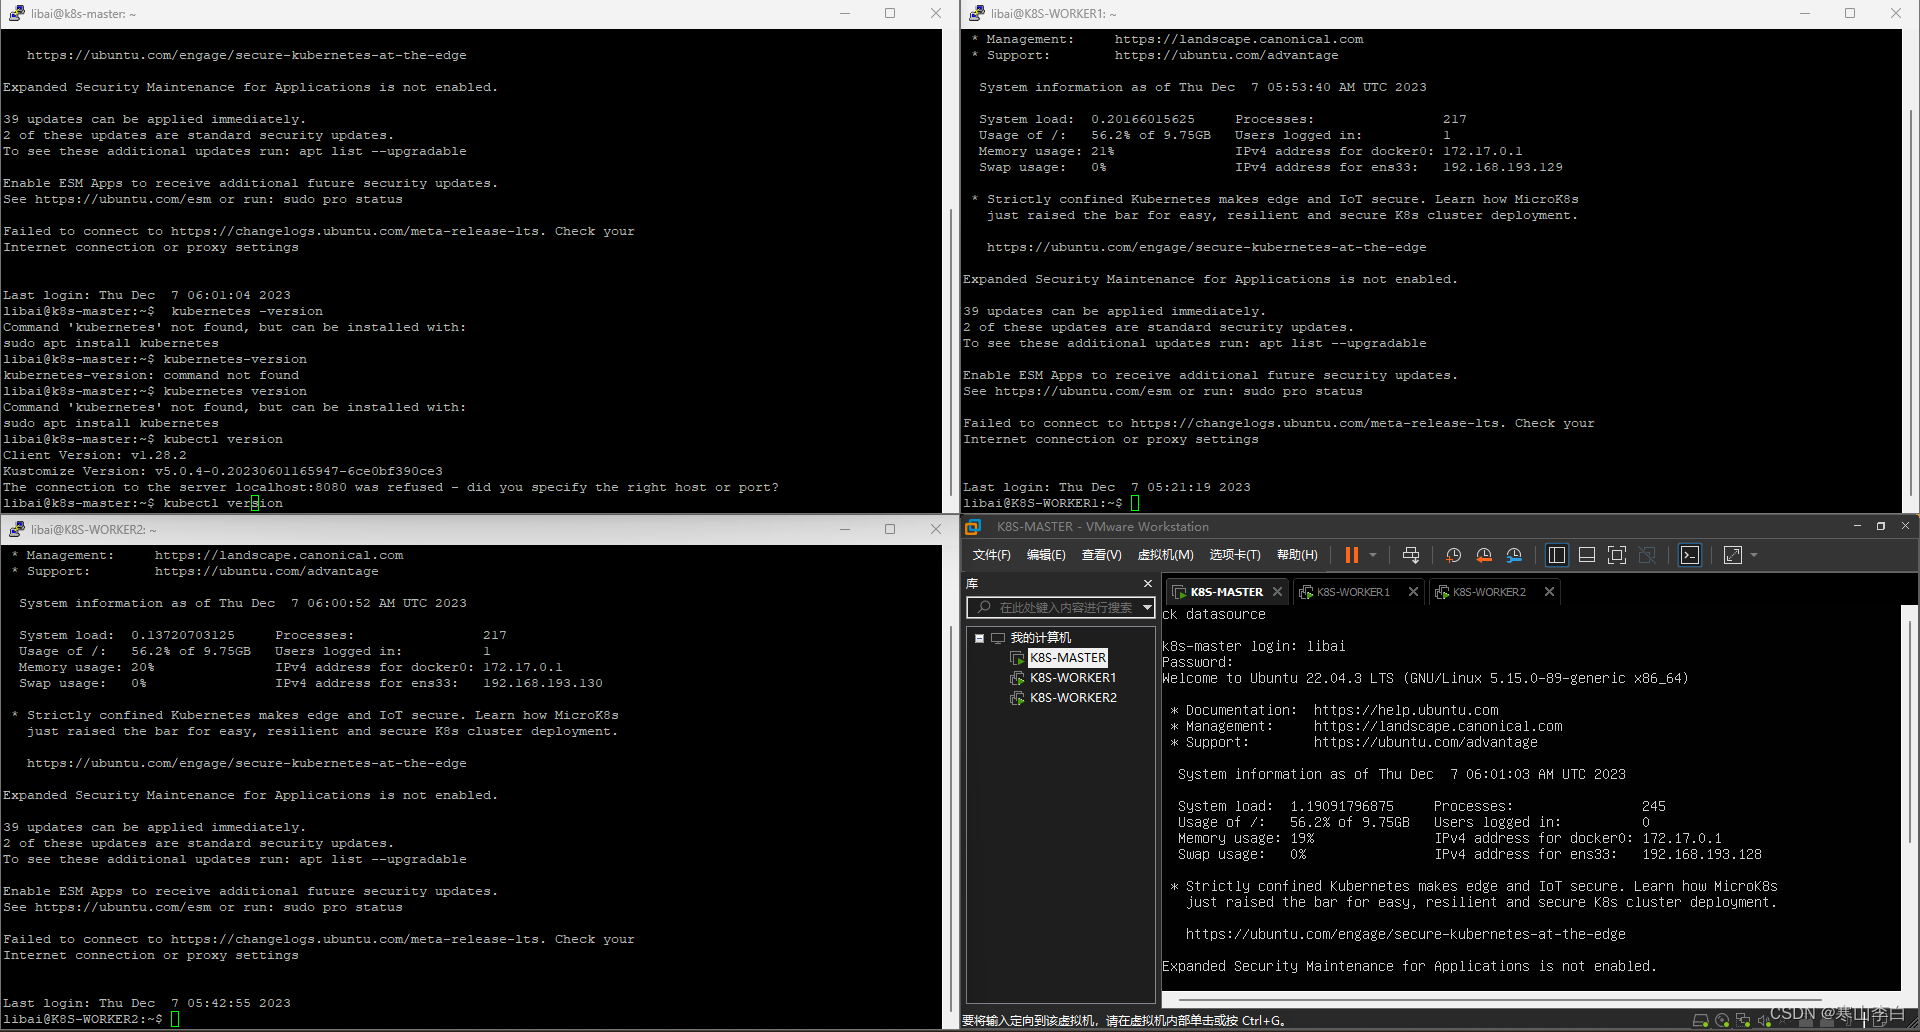Viewport: 1920px width, 1032px height.
Task: Select K8S-MASTER in the library tree
Action: coord(1068,658)
